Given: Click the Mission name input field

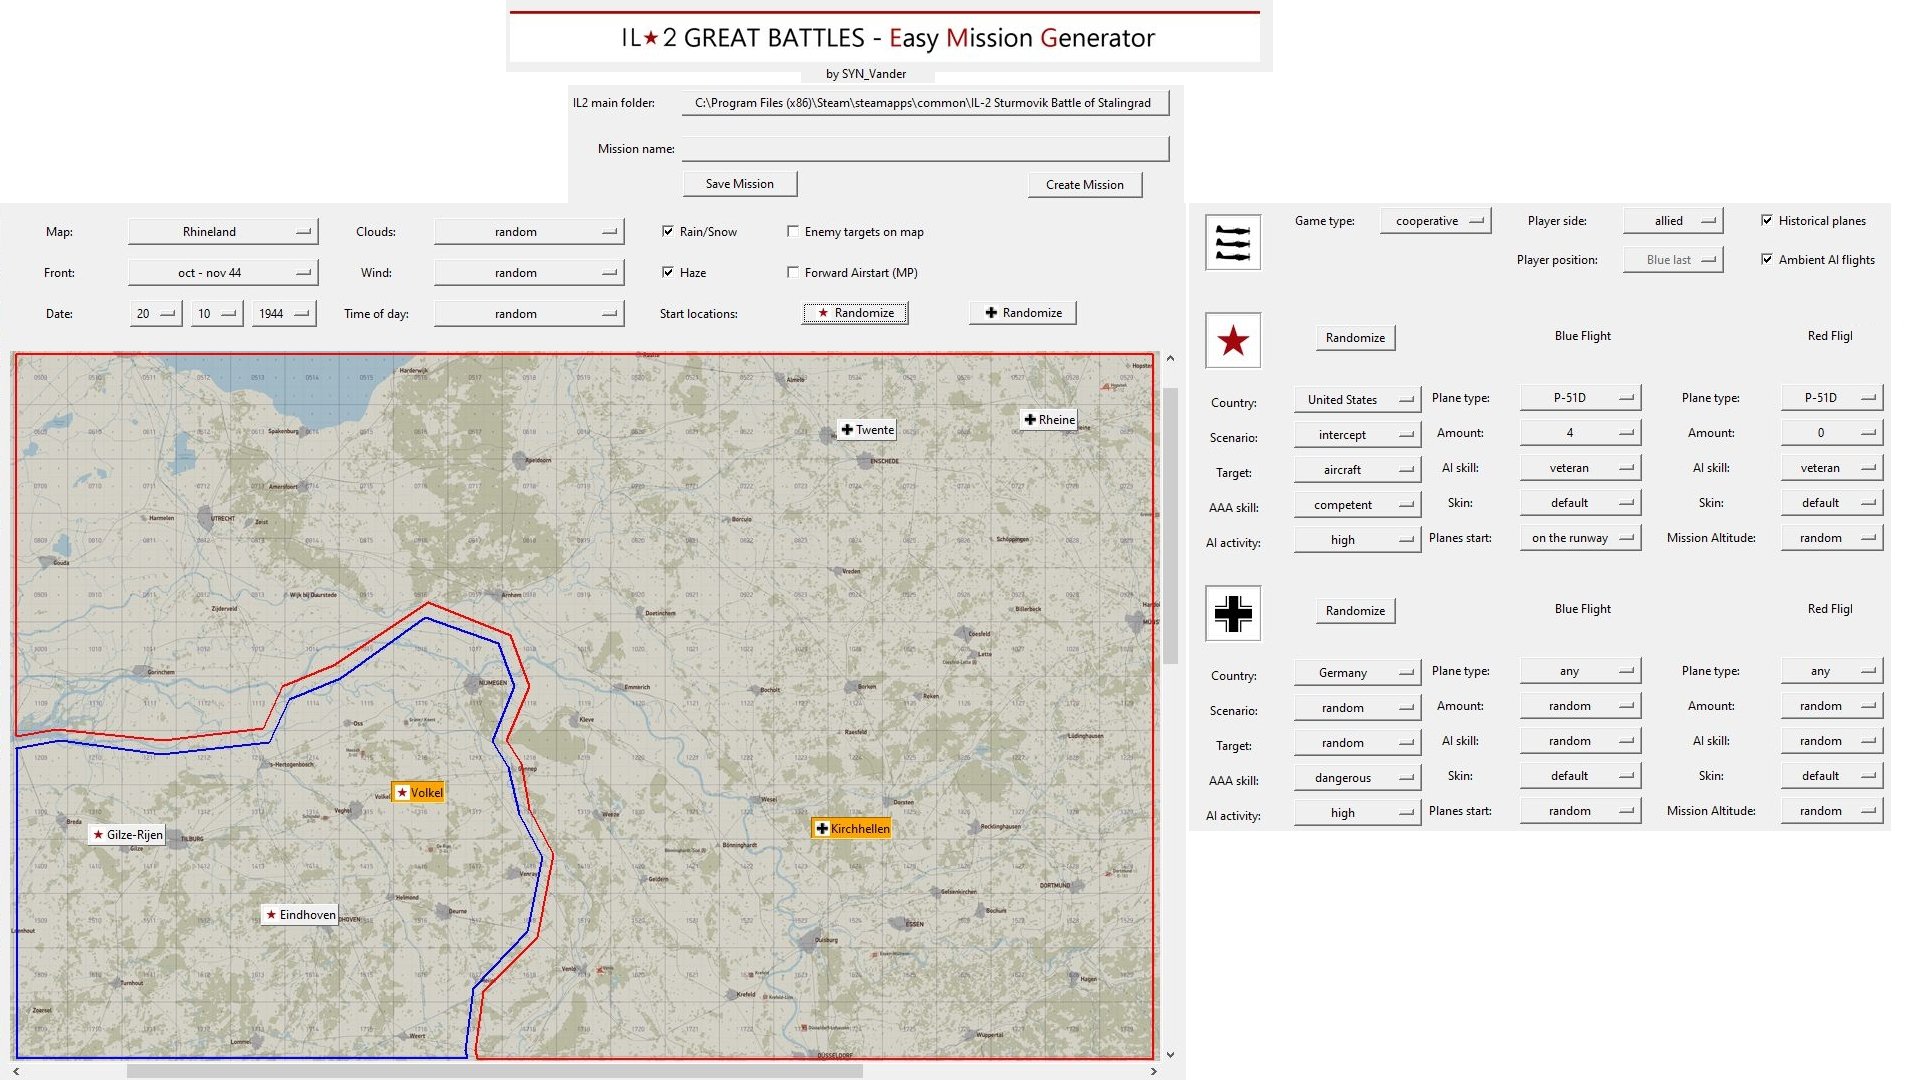Looking at the screenshot, I should click(x=925, y=149).
